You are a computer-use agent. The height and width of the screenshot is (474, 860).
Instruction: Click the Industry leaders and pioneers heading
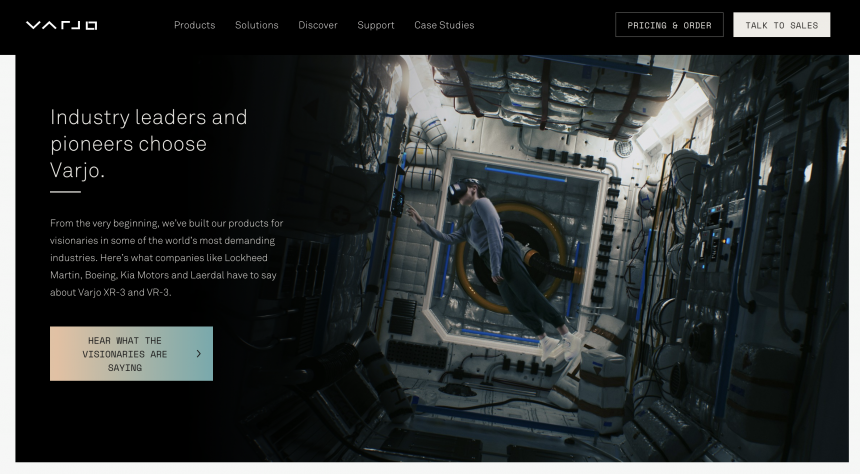pyautogui.click(x=149, y=143)
